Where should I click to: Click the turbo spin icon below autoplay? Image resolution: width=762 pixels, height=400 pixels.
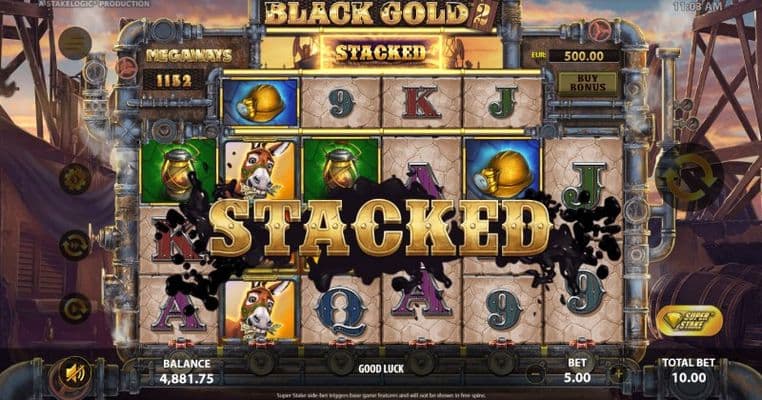[75, 309]
